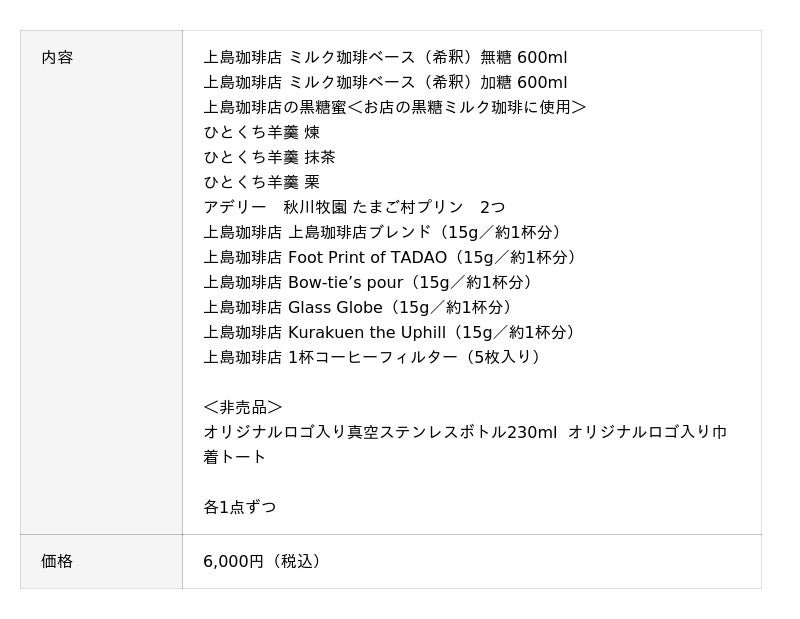Click the 6,000円（税込）price text
Image resolution: width=800 pixels, height=619 pixels.
(264, 562)
